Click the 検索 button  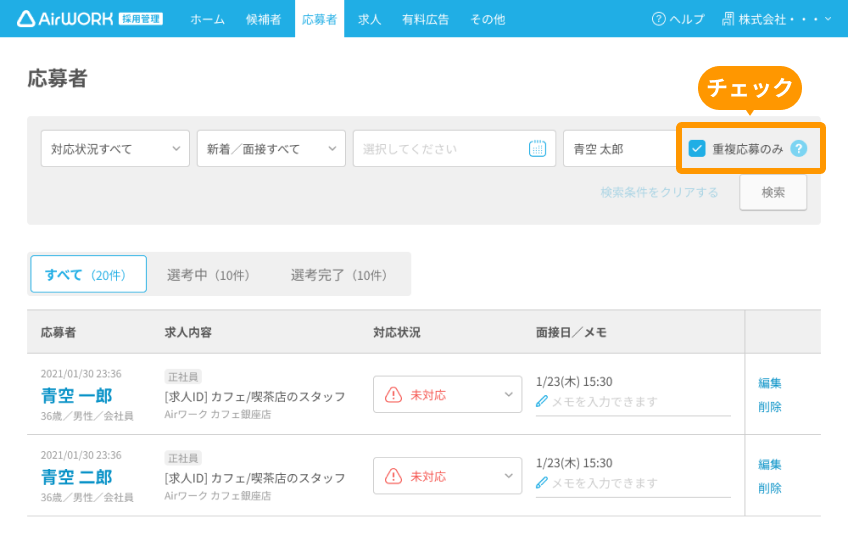click(x=773, y=192)
